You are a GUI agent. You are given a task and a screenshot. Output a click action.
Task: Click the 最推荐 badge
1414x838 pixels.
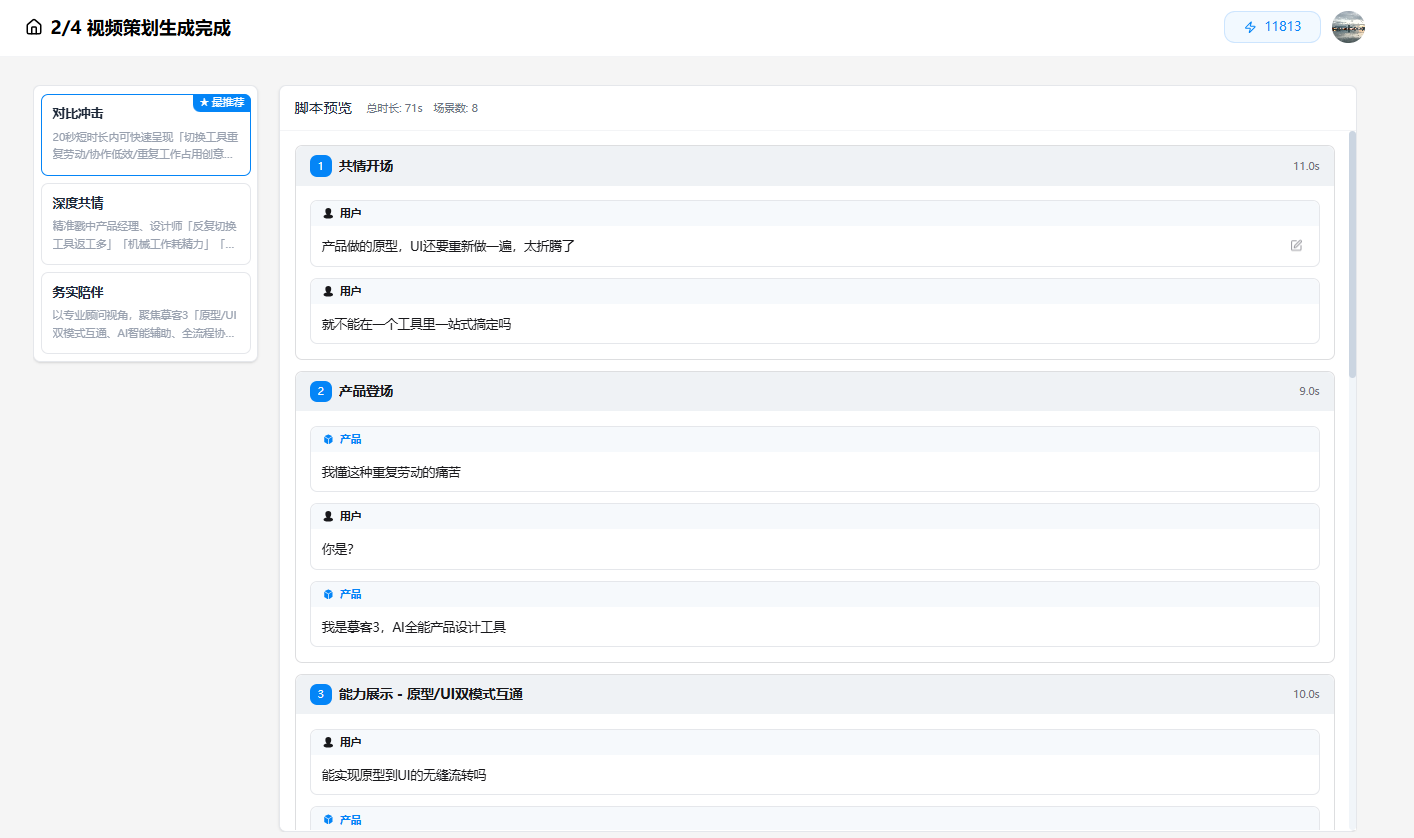[222, 102]
